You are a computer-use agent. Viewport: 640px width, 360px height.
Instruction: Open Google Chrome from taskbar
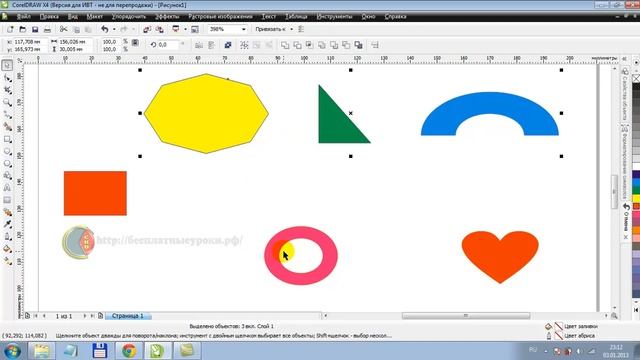pyautogui.click(x=129, y=351)
